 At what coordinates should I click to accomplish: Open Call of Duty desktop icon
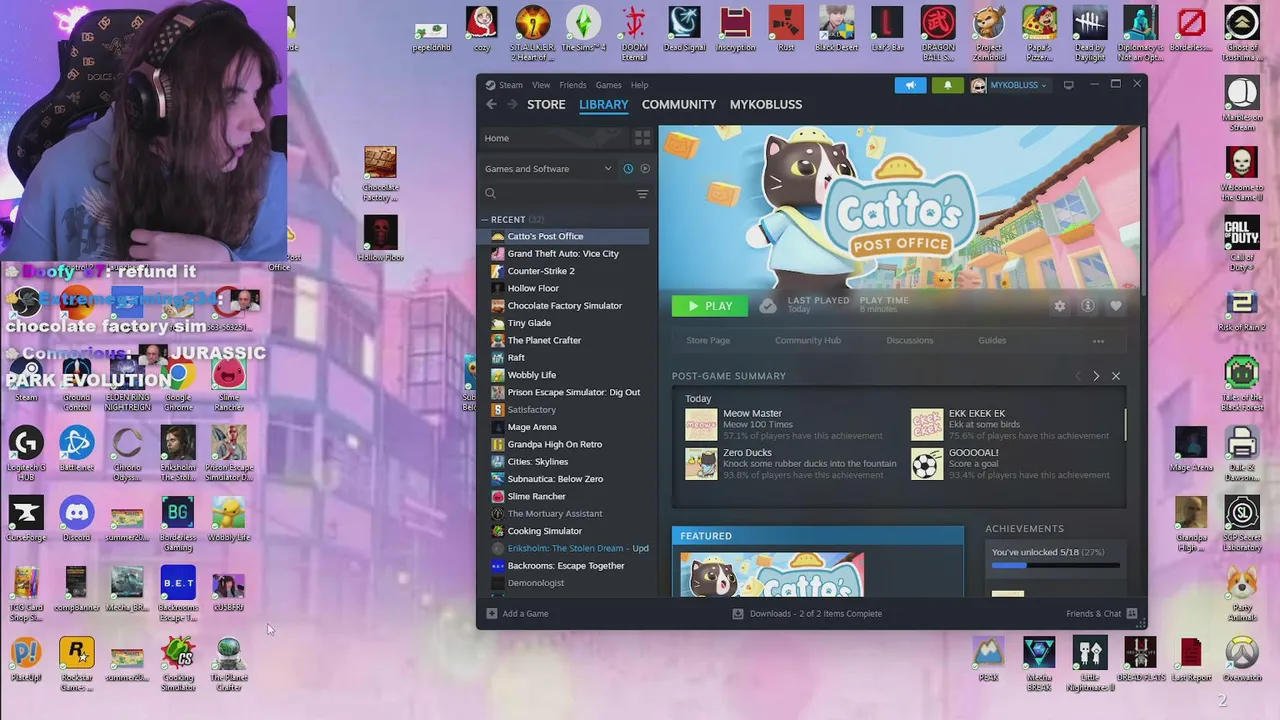pyautogui.click(x=1241, y=244)
